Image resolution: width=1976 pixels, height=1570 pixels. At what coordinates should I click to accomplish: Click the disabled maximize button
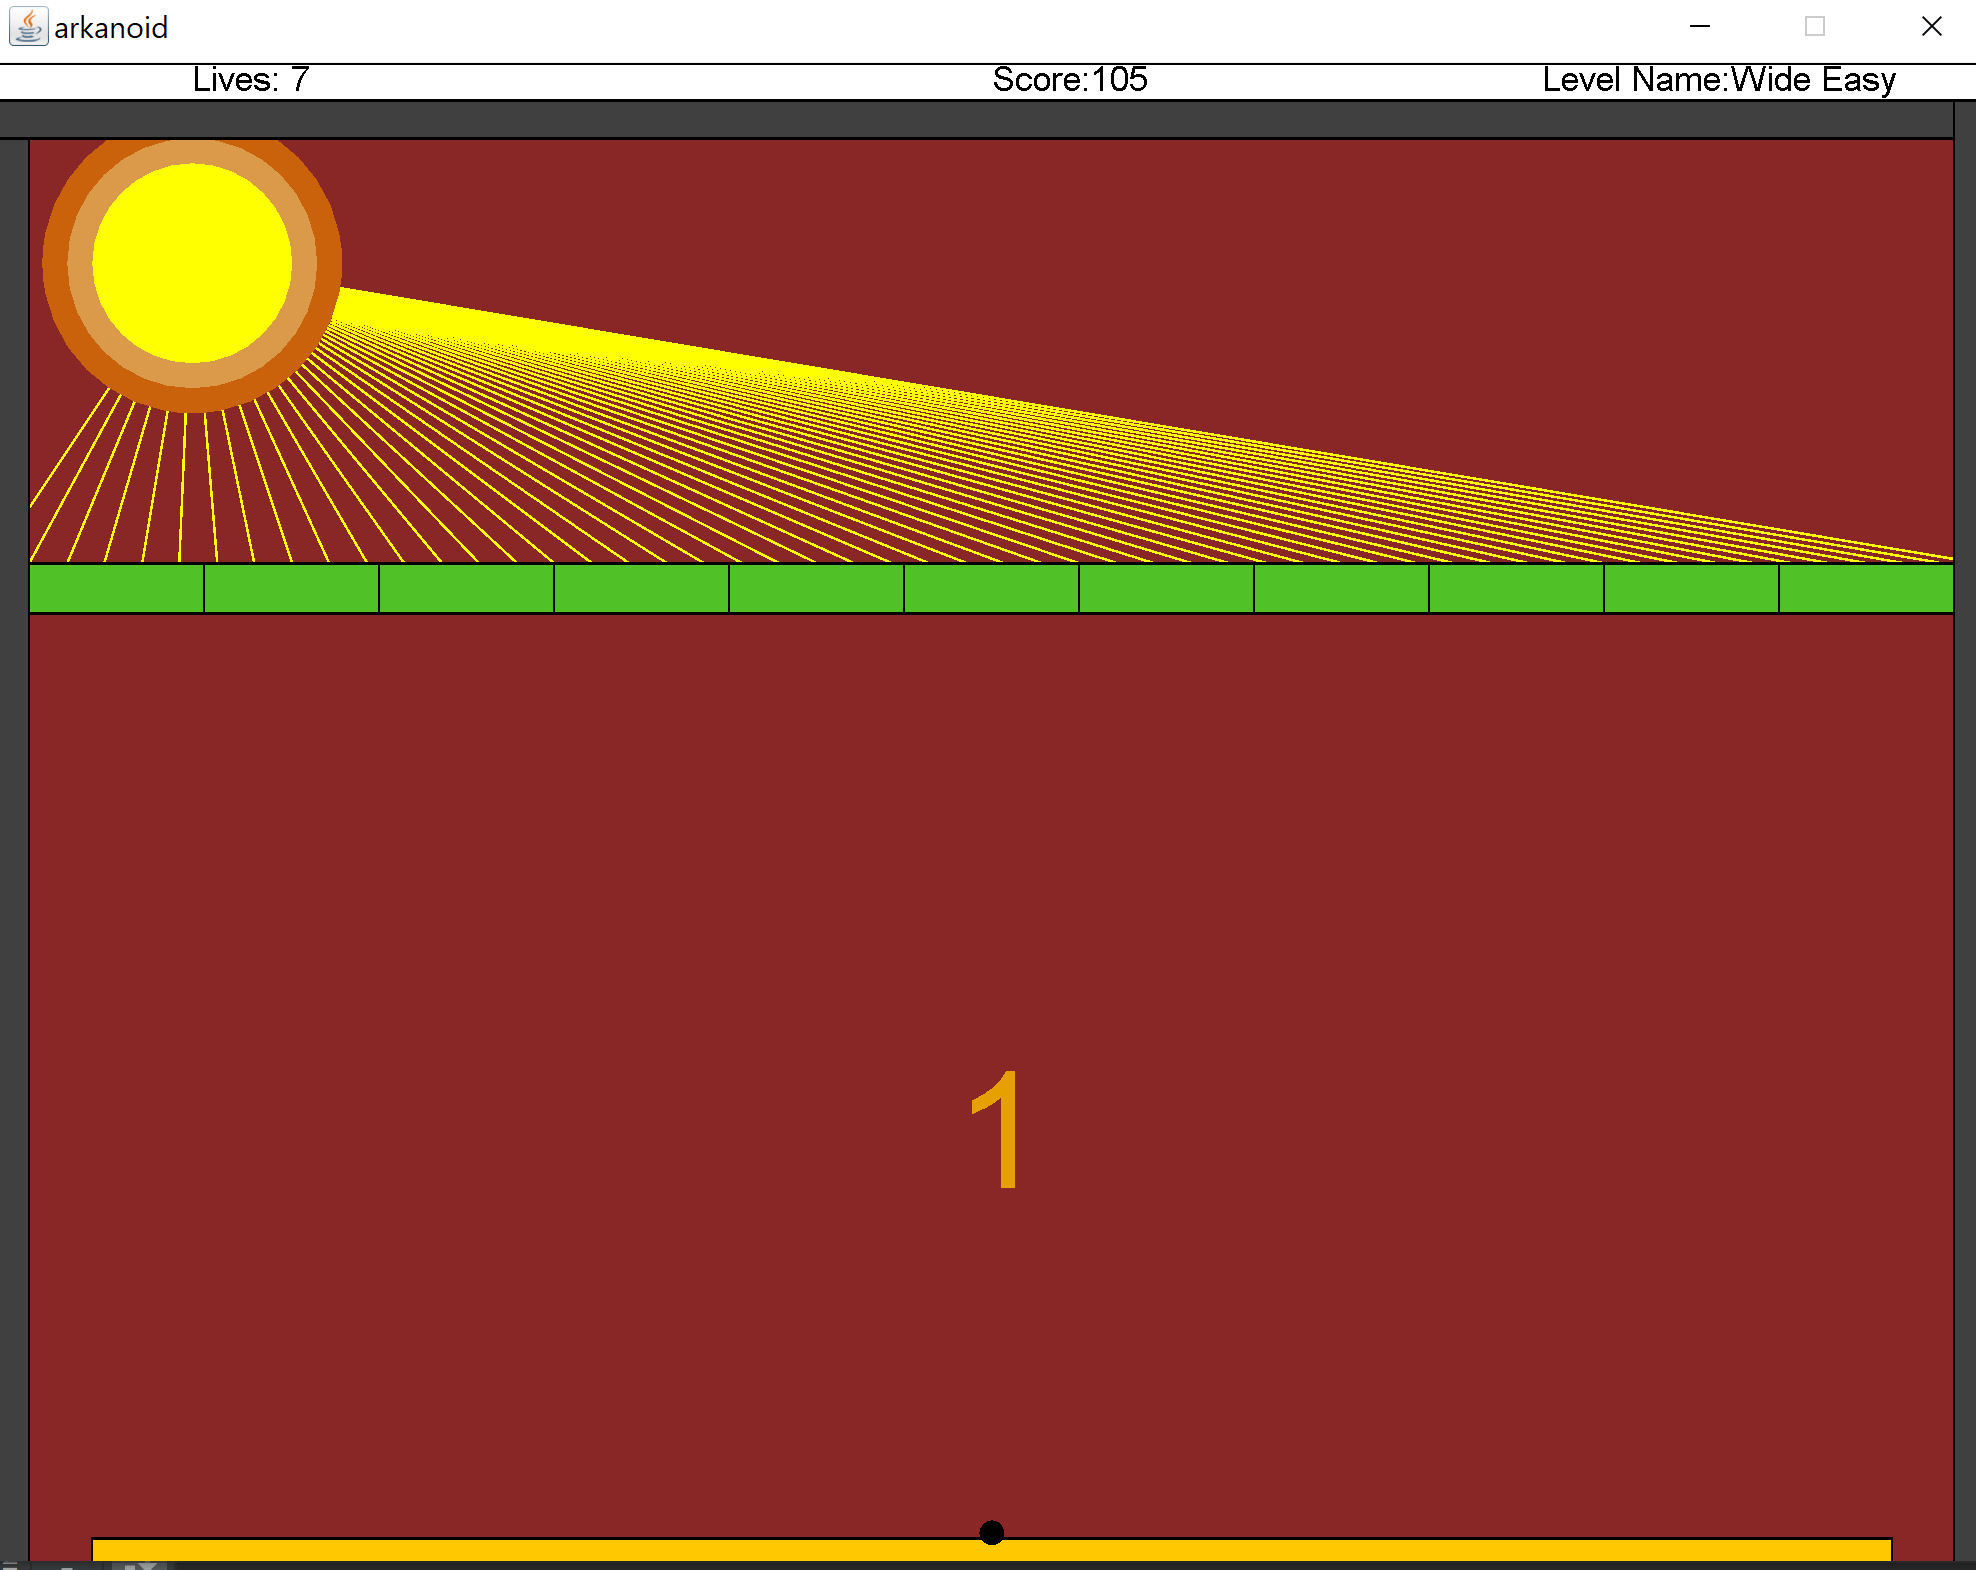click(x=1814, y=27)
